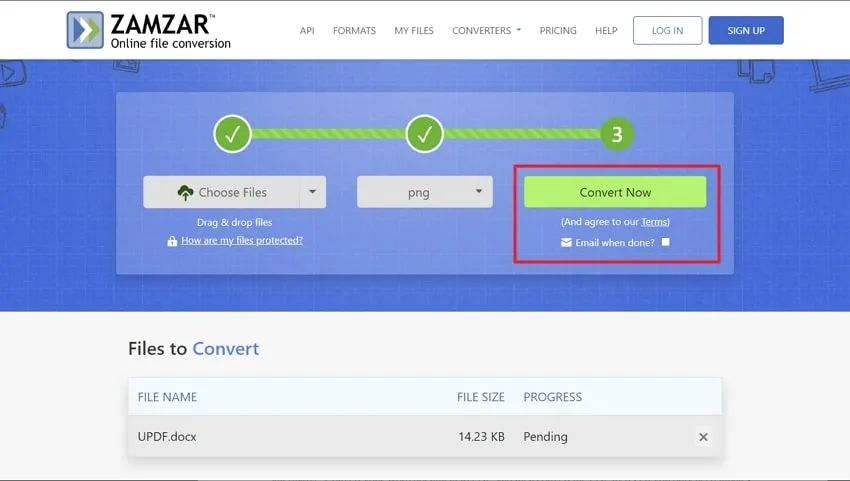The width and height of the screenshot is (850, 481).
Task: Click the FILE NAME column header
Action: click(x=167, y=397)
